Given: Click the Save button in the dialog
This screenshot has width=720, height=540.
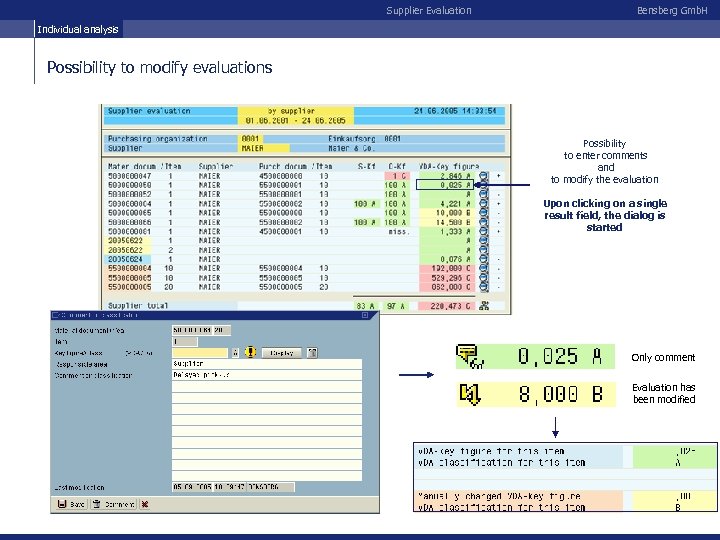Looking at the screenshot, I should pyautogui.click(x=71, y=504).
